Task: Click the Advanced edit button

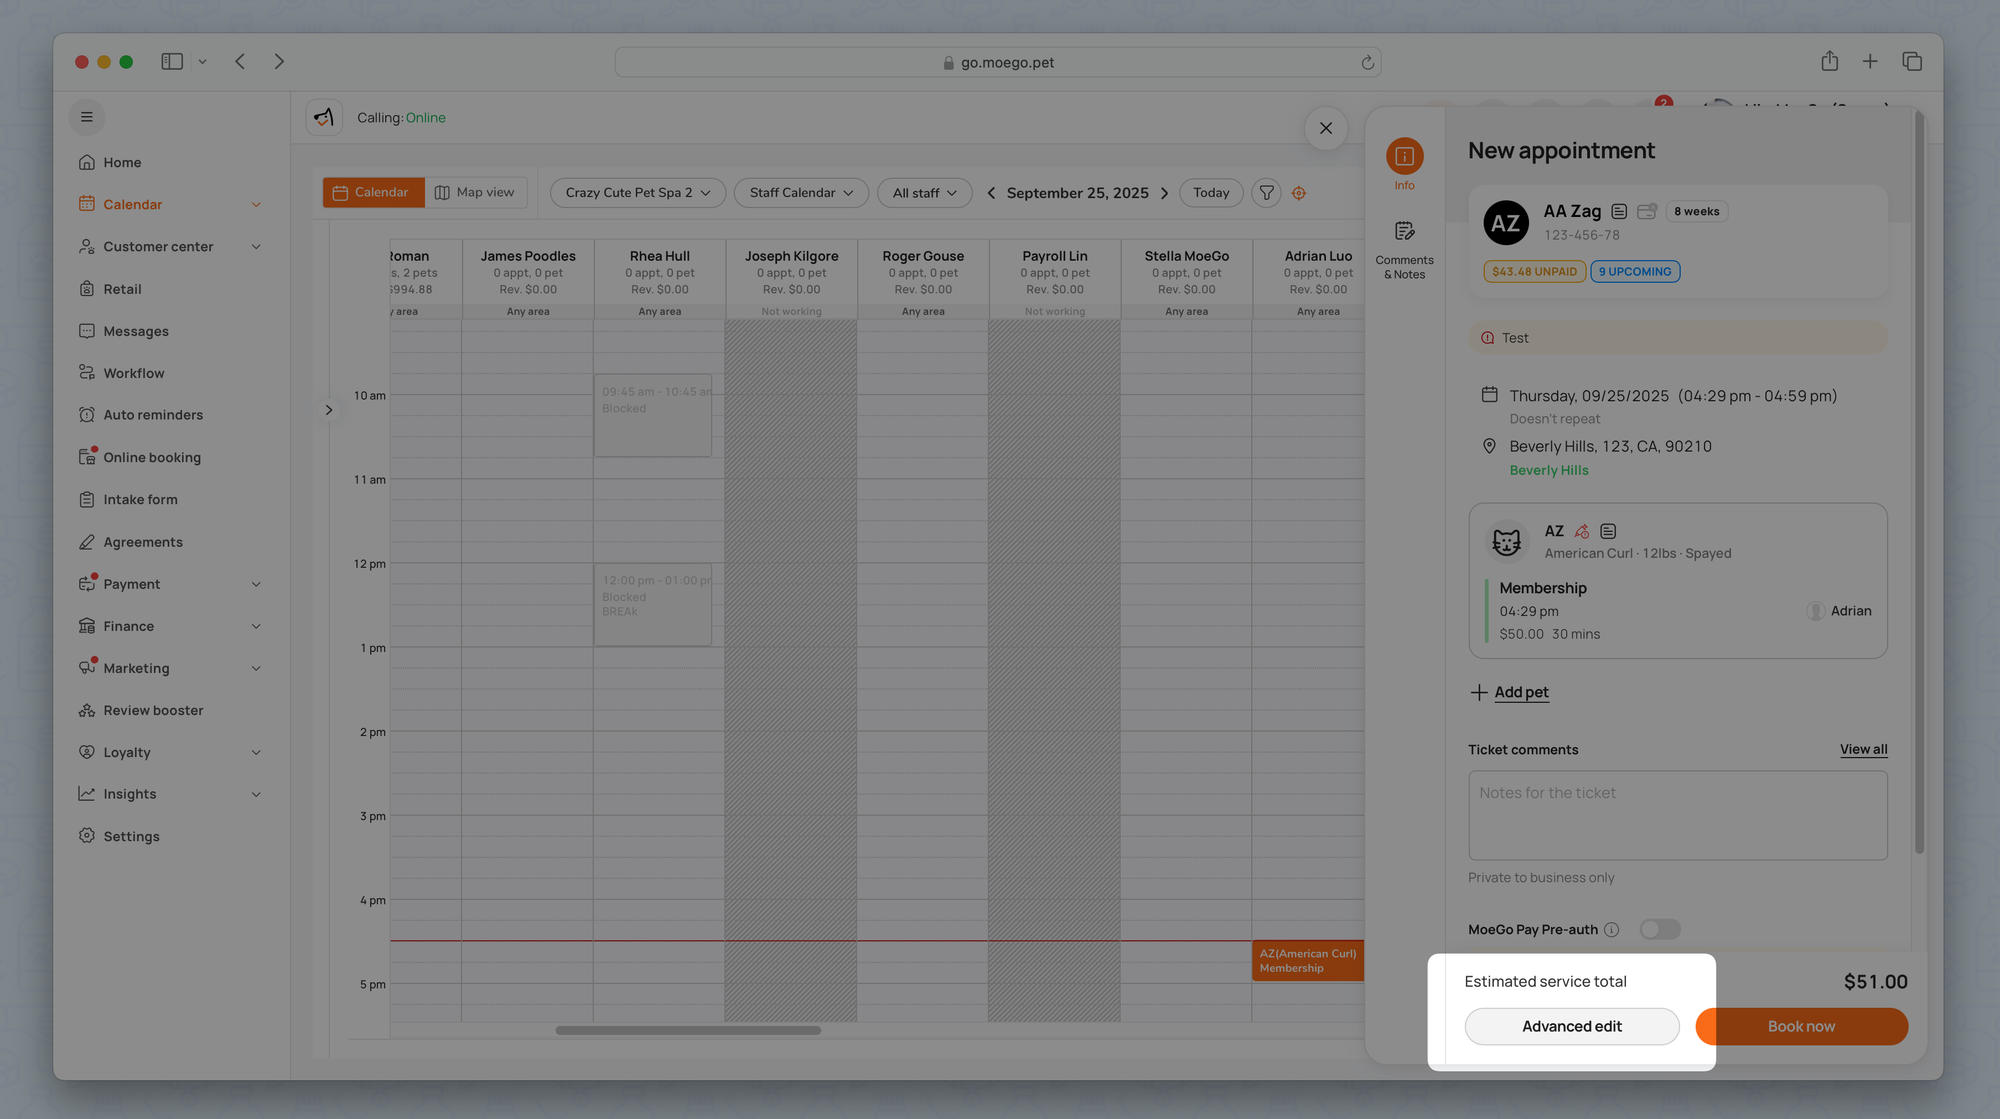Action: click(1571, 1027)
